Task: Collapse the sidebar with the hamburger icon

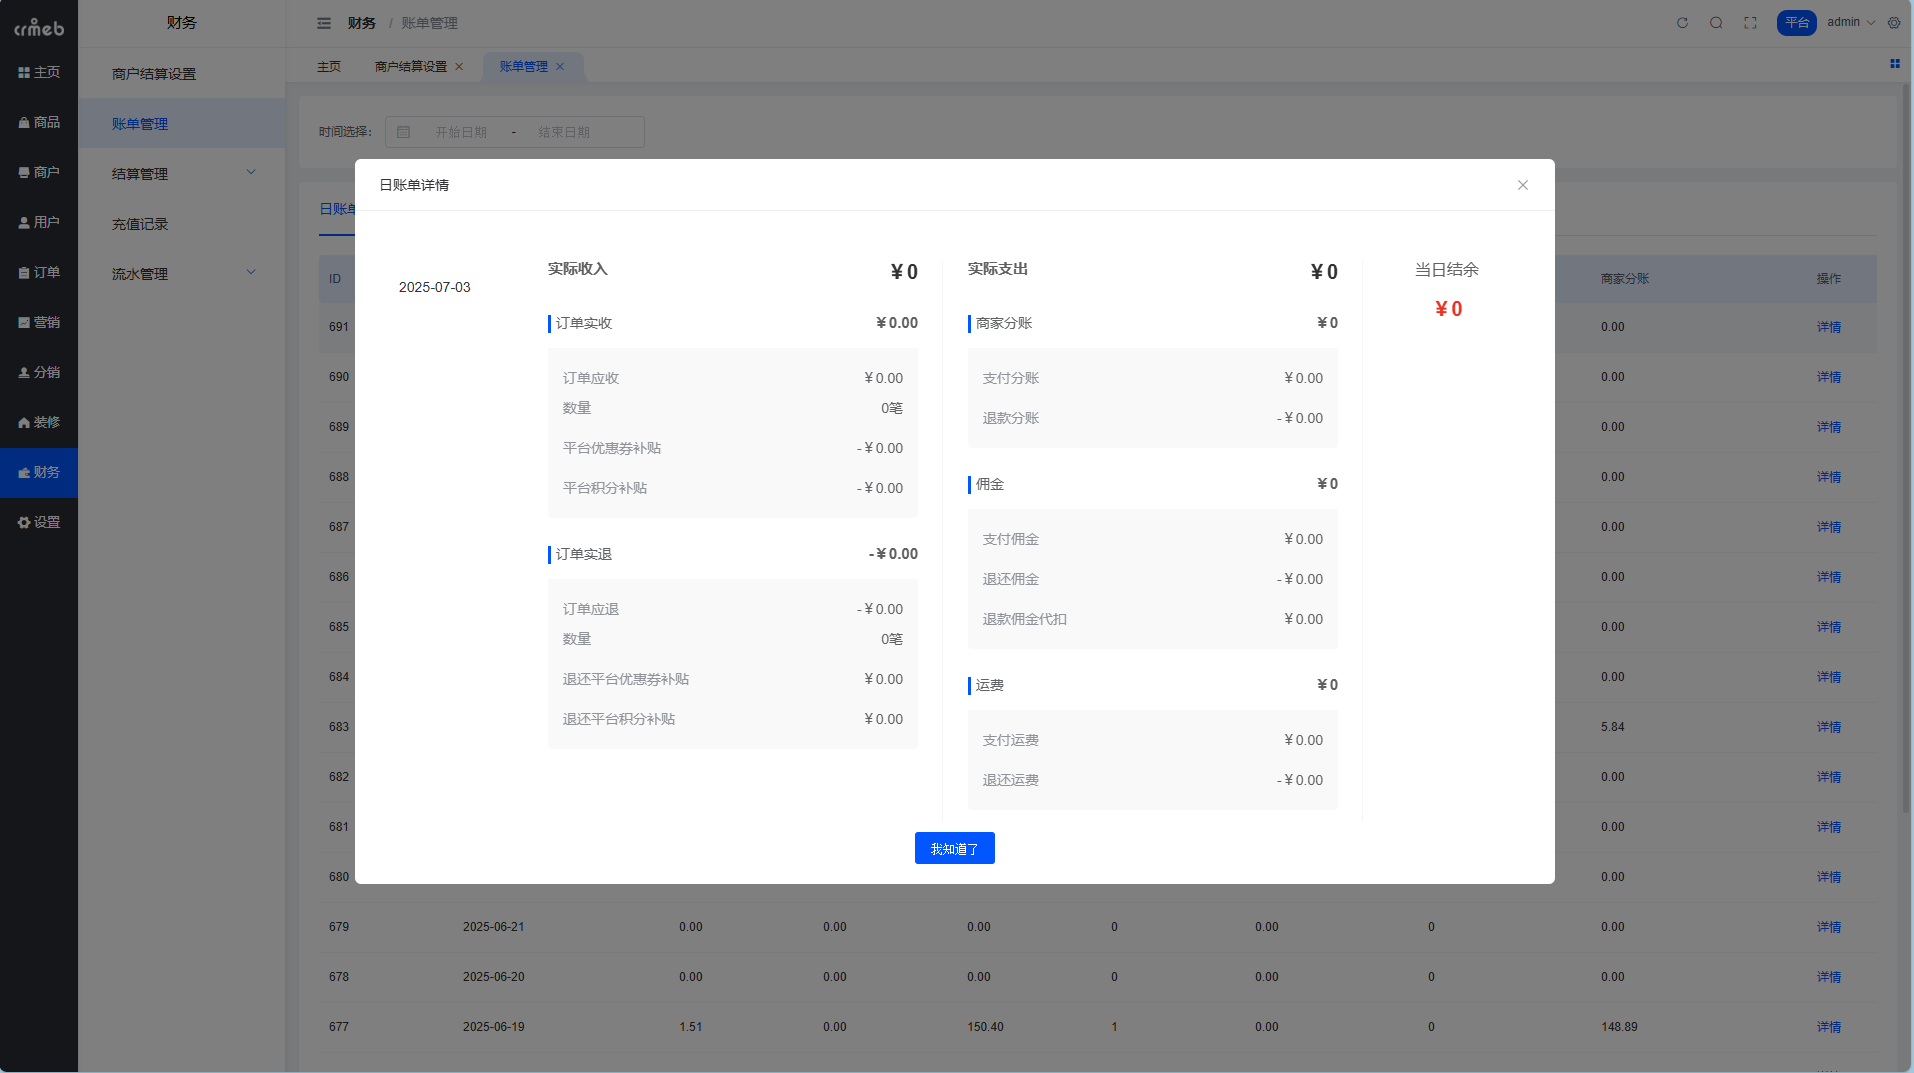Action: coord(323,23)
